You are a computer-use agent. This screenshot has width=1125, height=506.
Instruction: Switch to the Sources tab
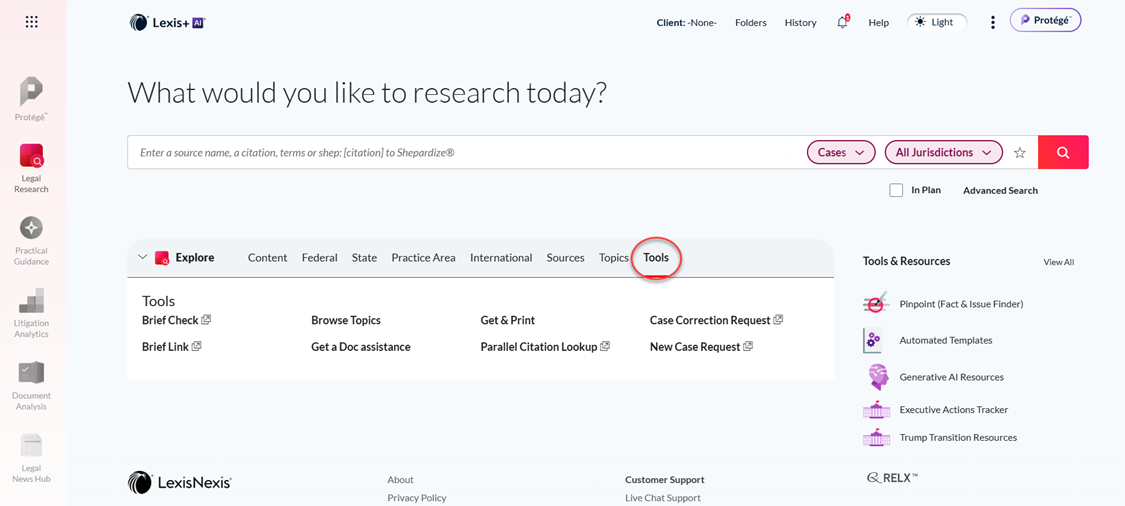(565, 258)
